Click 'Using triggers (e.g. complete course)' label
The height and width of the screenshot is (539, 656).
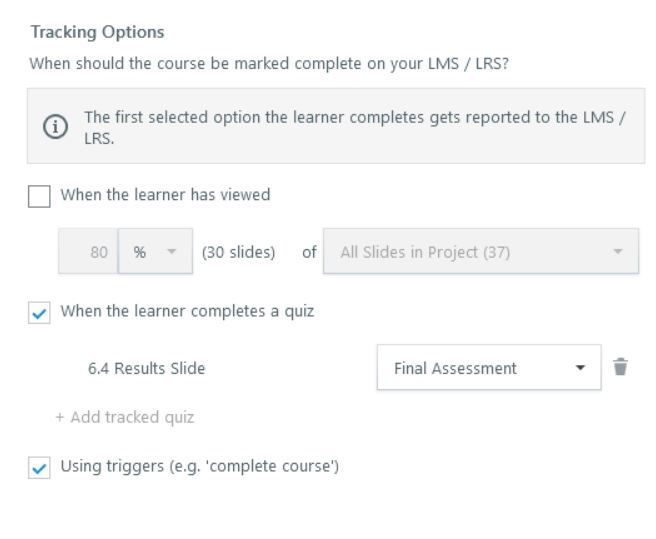coord(200,466)
